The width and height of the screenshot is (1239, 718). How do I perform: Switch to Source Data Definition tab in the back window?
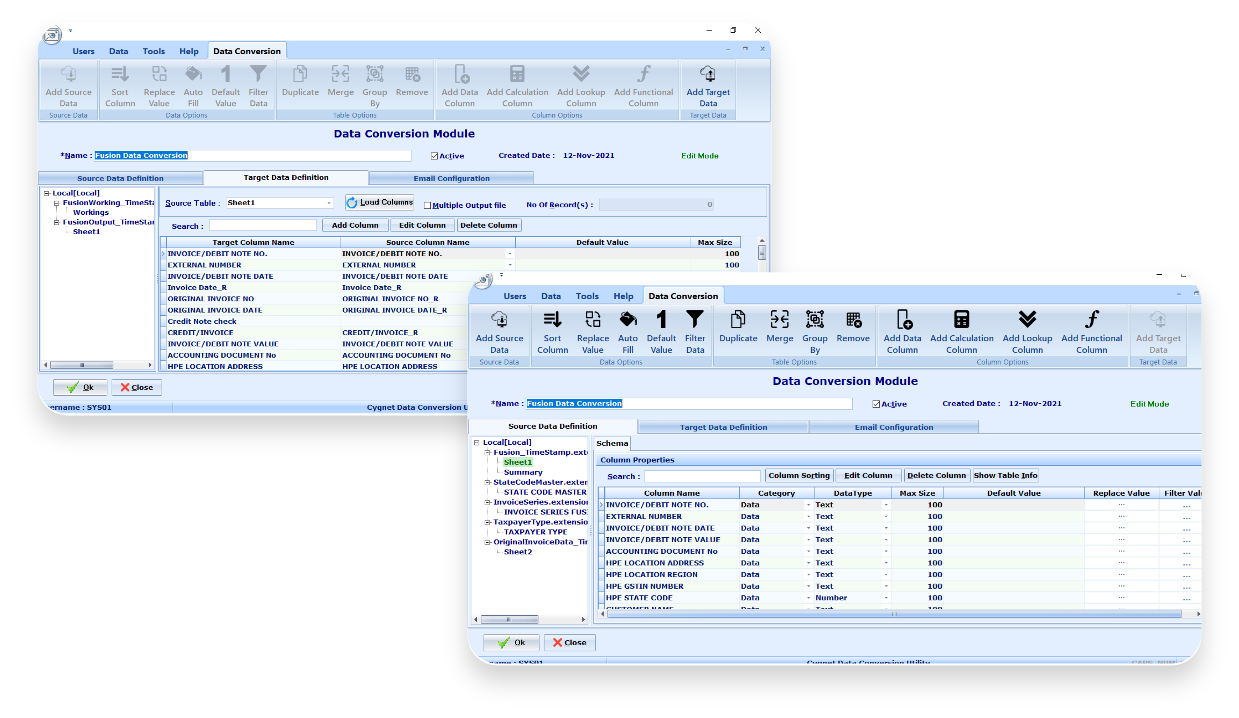pos(120,178)
